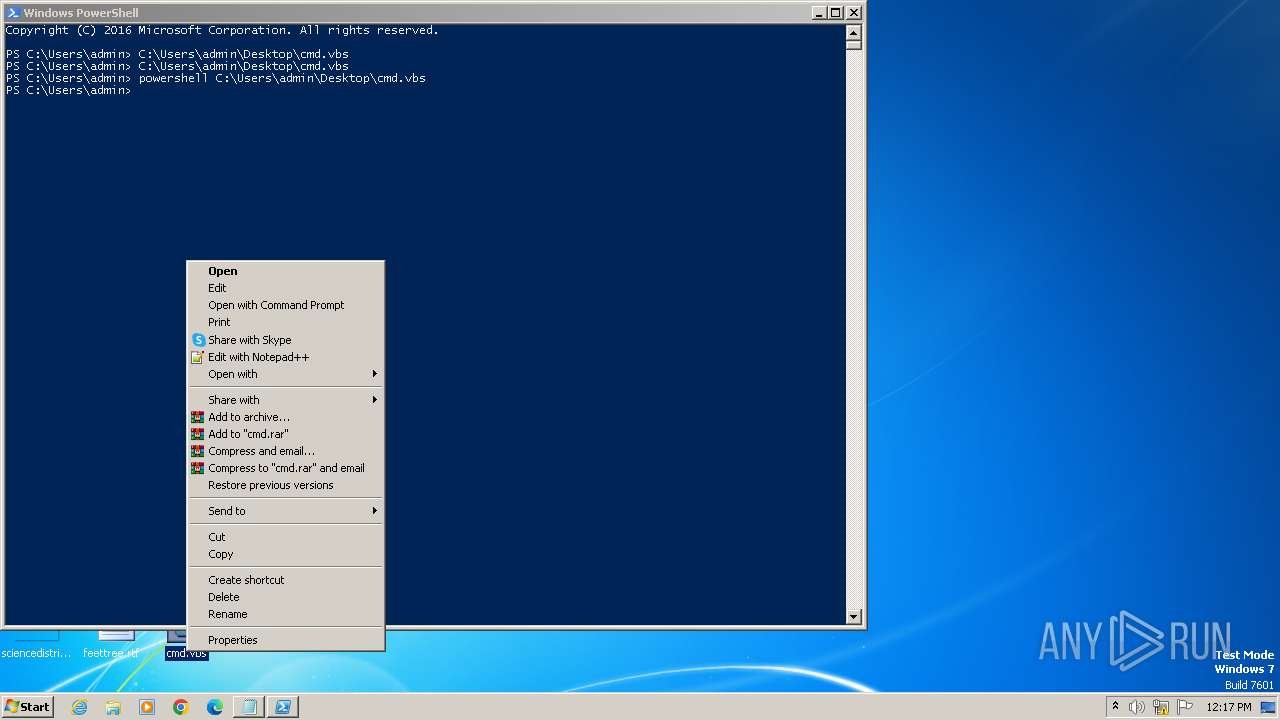Click the Show desktop tray button
Image resolution: width=1280 pixels, height=720 pixels.
coord(1269,707)
